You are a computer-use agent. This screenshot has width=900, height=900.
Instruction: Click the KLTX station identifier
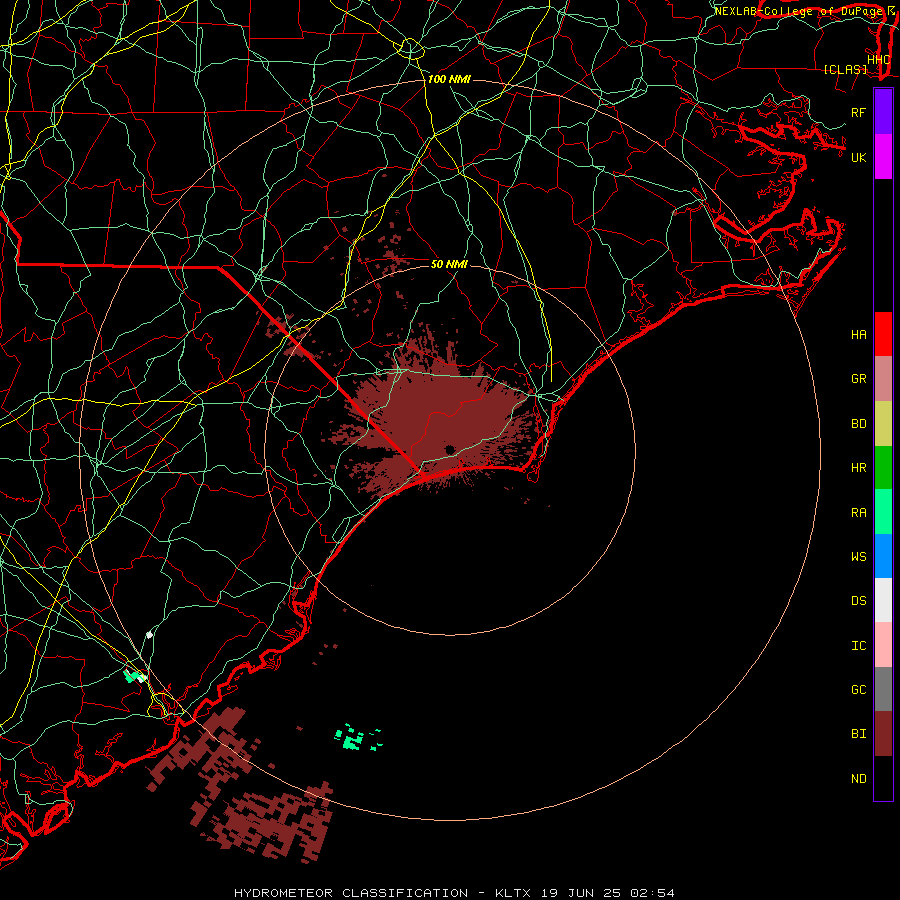pyautogui.click(x=513, y=893)
